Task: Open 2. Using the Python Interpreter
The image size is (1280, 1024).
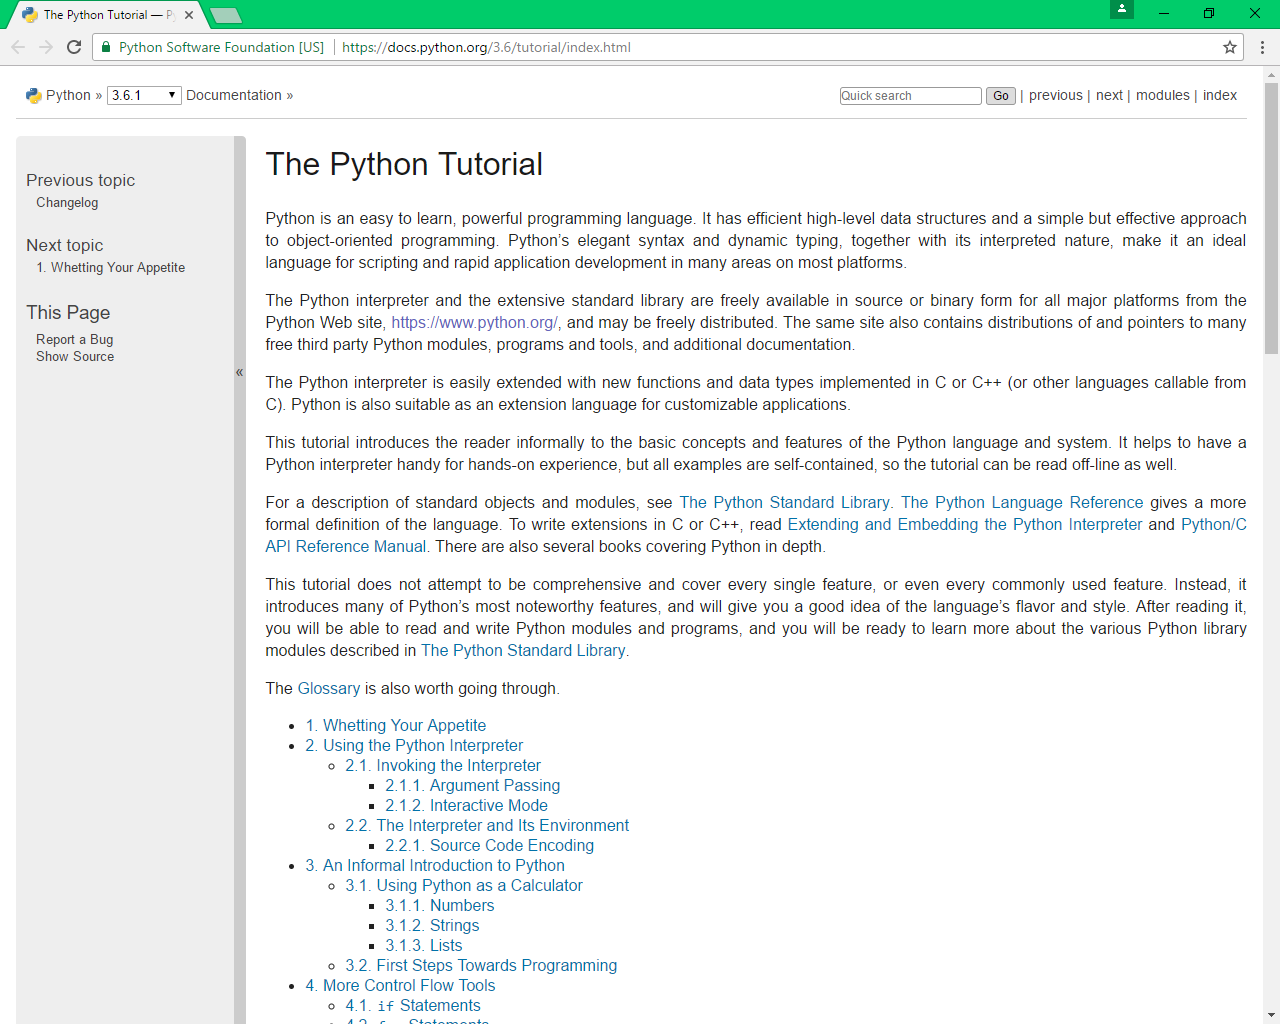Action: click(414, 745)
